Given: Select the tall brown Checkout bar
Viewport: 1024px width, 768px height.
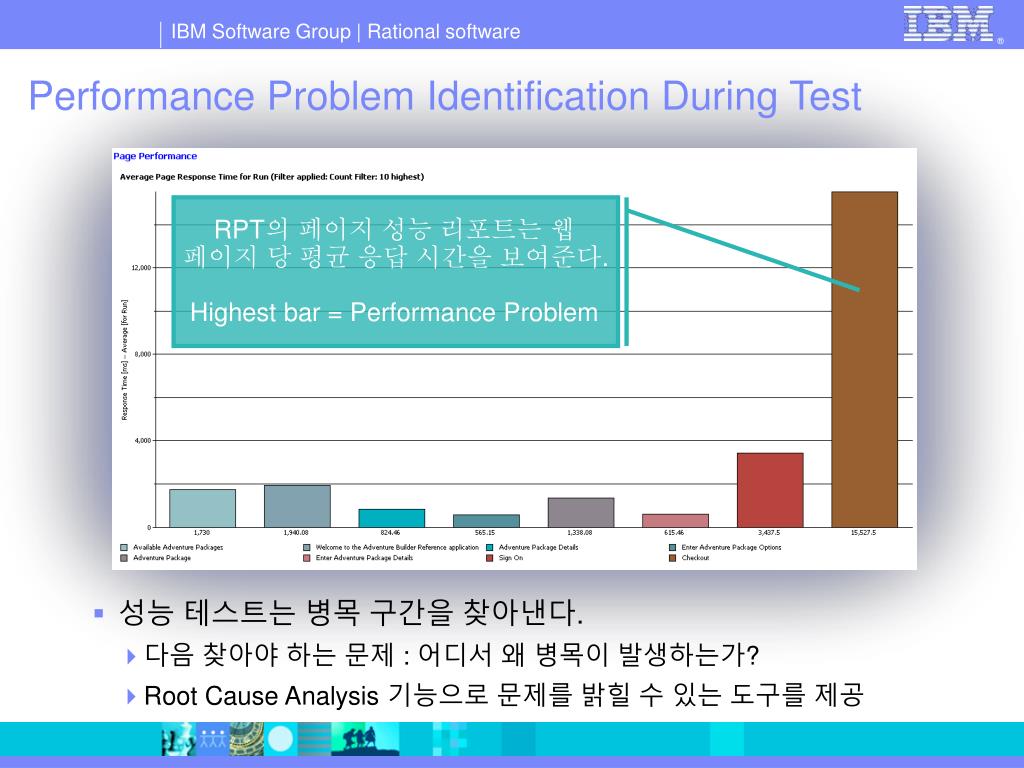Looking at the screenshot, I should (x=864, y=359).
